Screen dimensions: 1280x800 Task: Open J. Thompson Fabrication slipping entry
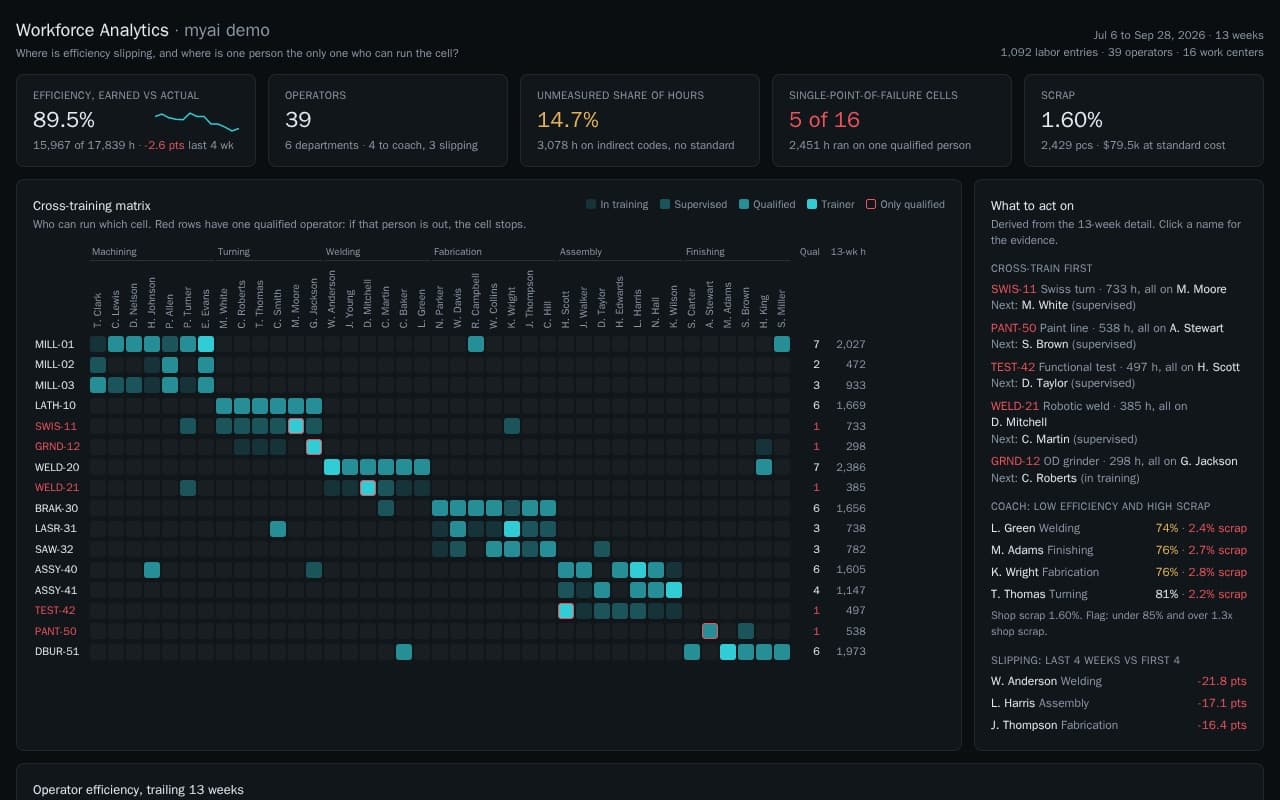point(1119,725)
